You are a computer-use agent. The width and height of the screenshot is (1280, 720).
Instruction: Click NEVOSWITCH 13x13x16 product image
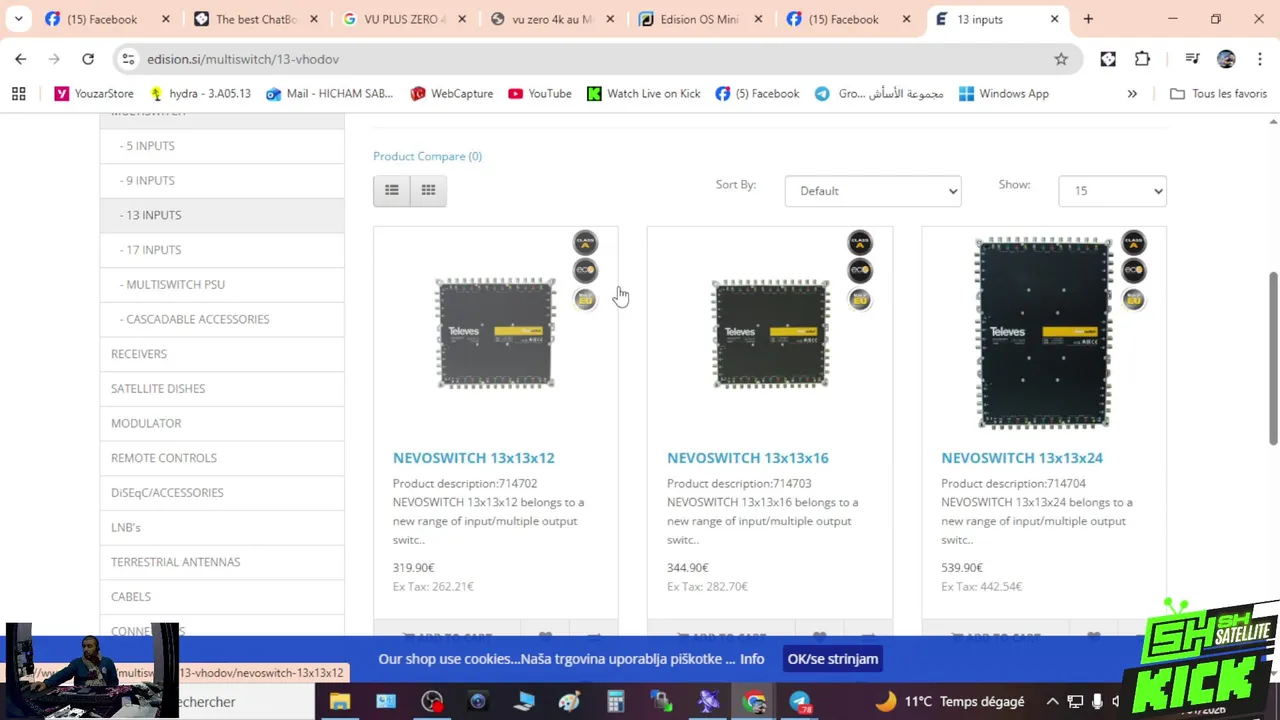point(770,333)
